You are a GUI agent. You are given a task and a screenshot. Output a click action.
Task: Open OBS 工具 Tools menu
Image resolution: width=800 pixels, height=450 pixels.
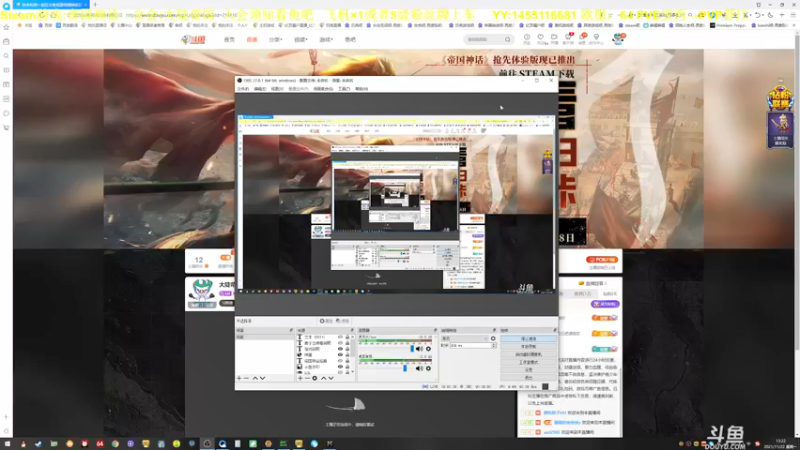click(344, 89)
